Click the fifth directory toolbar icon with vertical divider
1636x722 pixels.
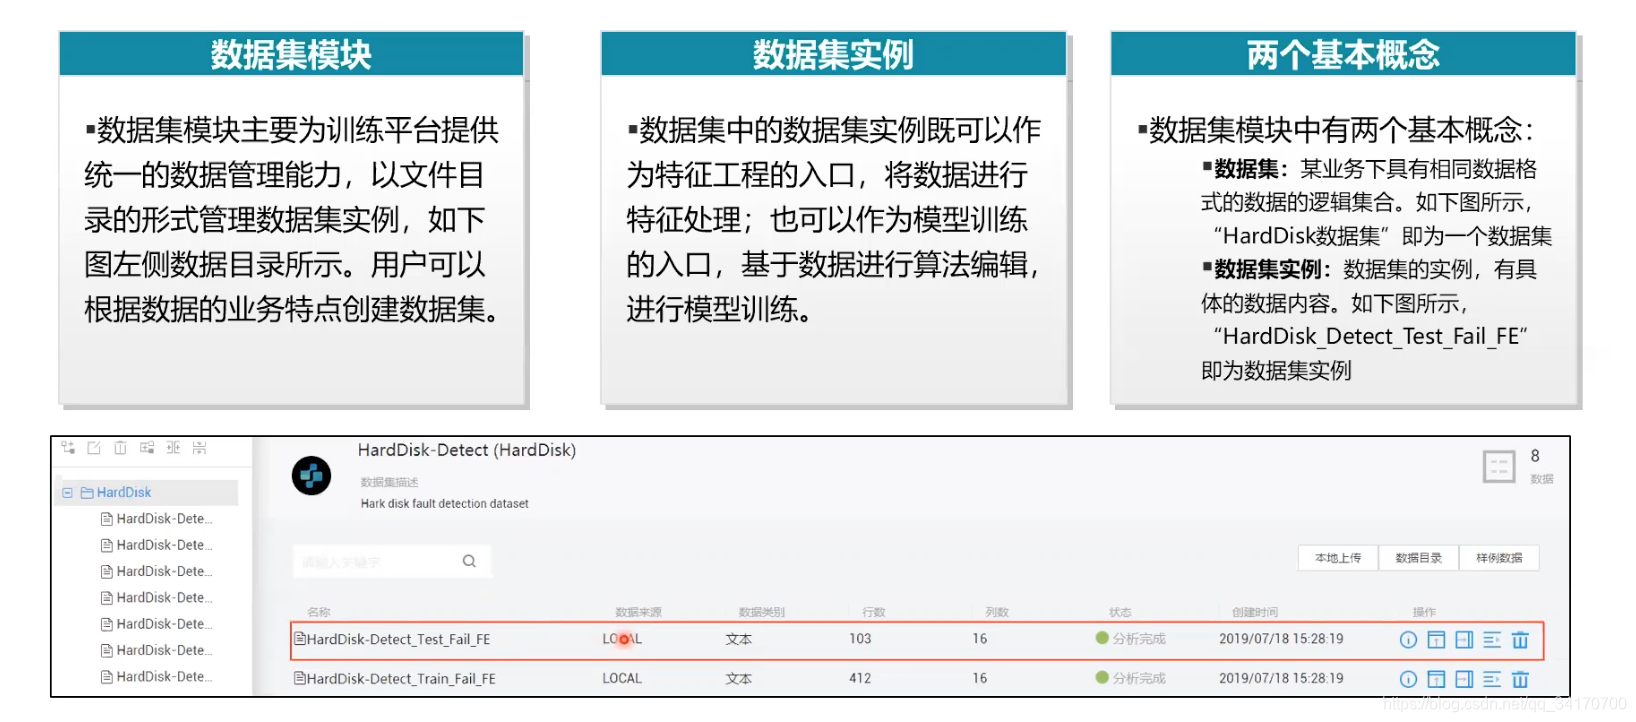click(x=173, y=448)
